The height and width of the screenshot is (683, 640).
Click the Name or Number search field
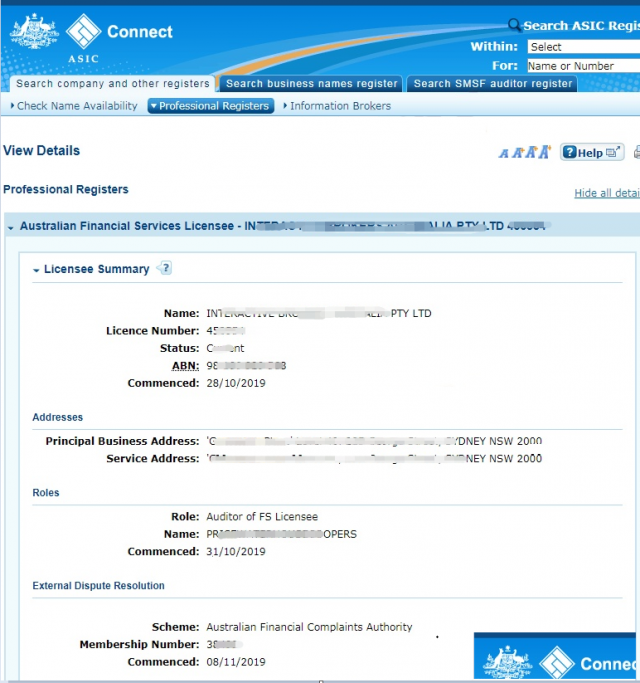(582, 66)
